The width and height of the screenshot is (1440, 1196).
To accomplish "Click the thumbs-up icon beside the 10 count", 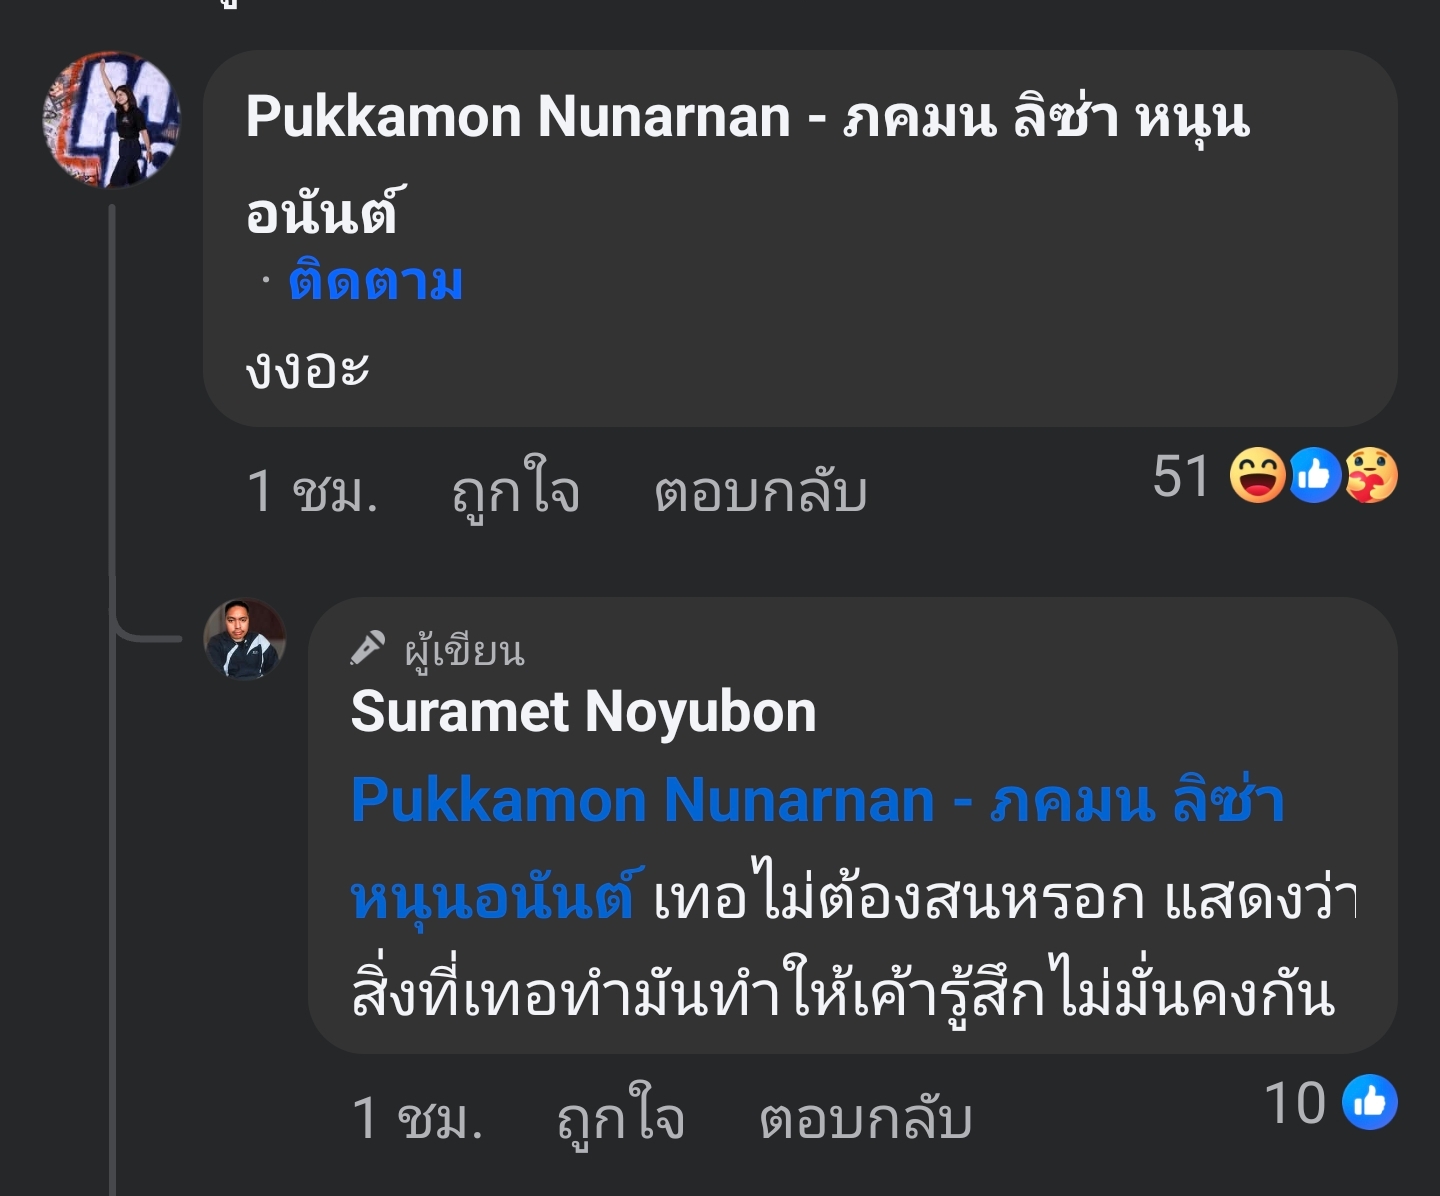I will [1369, 1103].
